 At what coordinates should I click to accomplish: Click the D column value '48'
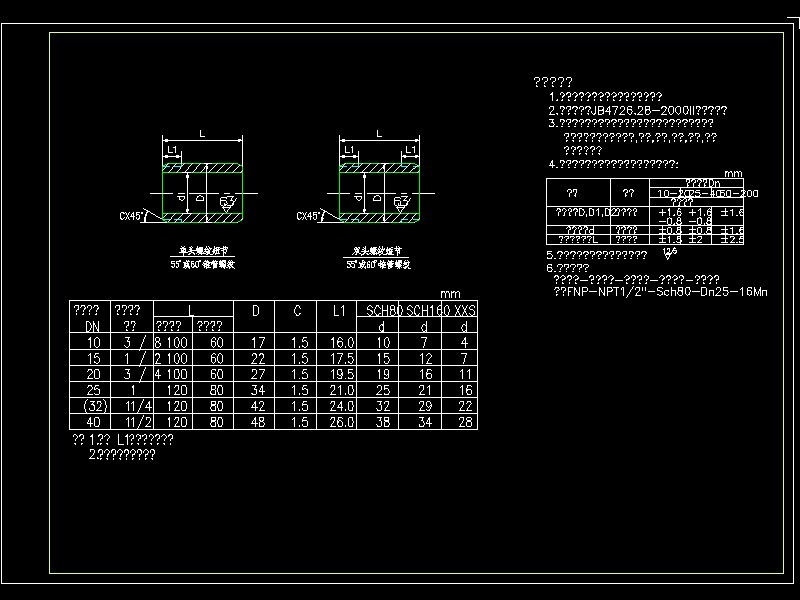point(258,422)
